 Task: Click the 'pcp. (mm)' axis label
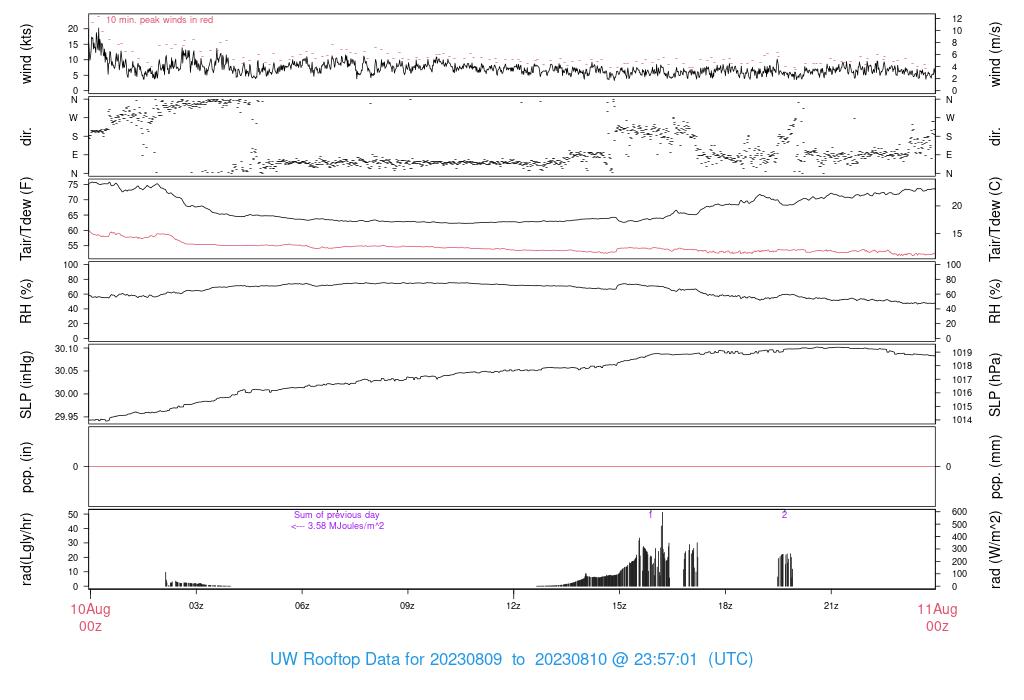[995, 467]
